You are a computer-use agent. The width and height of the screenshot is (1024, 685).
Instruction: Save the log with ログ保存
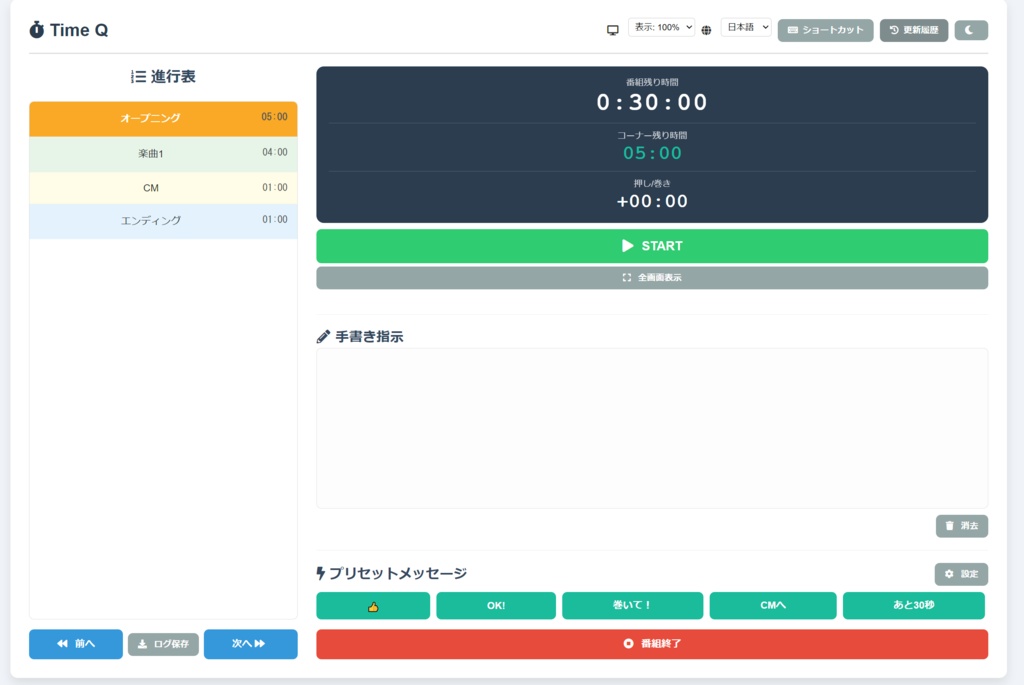tap(162, 644)
